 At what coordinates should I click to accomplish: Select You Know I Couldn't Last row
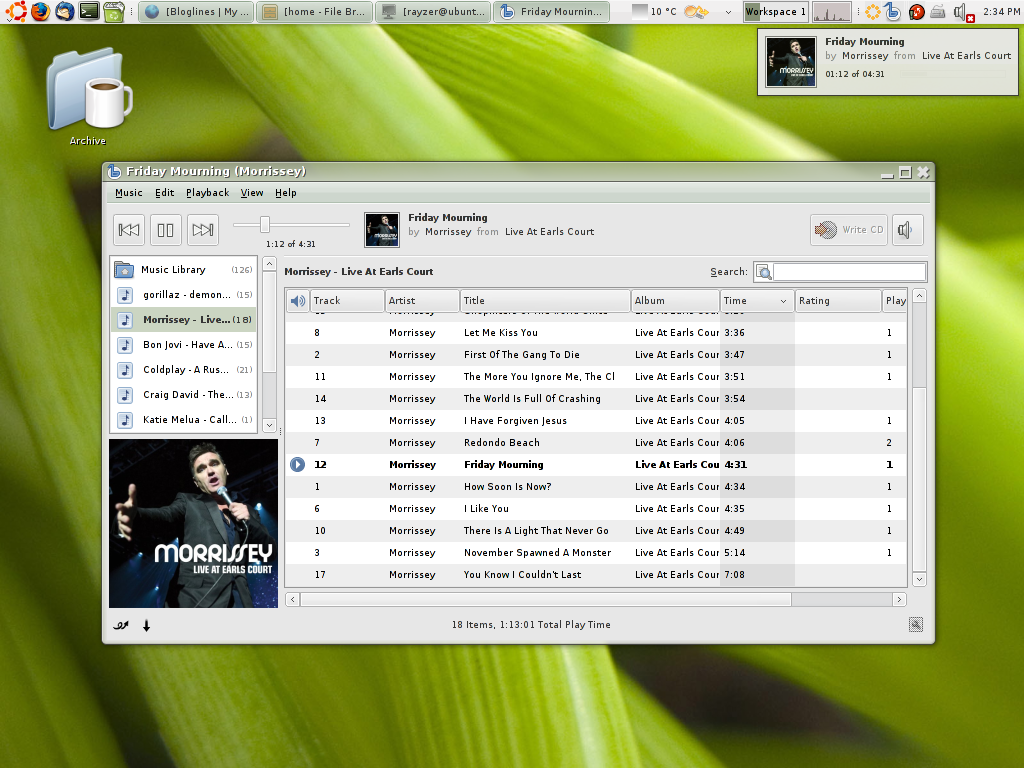[x=596, y=575]
